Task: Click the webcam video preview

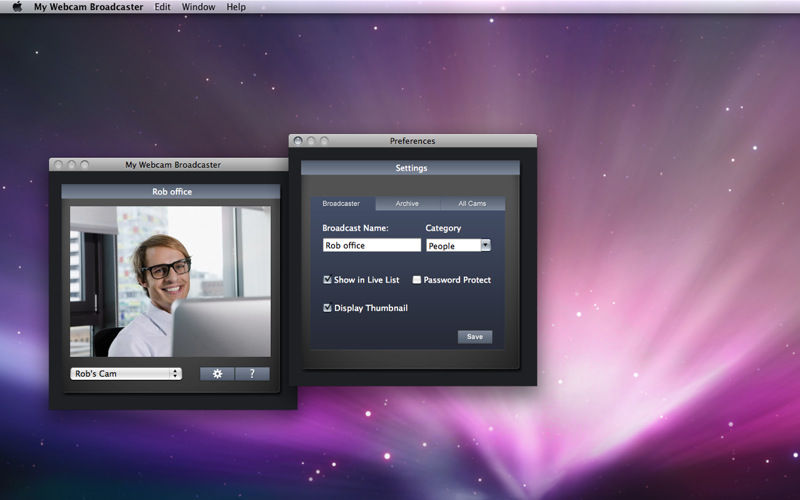Action: pyautogui.click(x=170, y=281)
